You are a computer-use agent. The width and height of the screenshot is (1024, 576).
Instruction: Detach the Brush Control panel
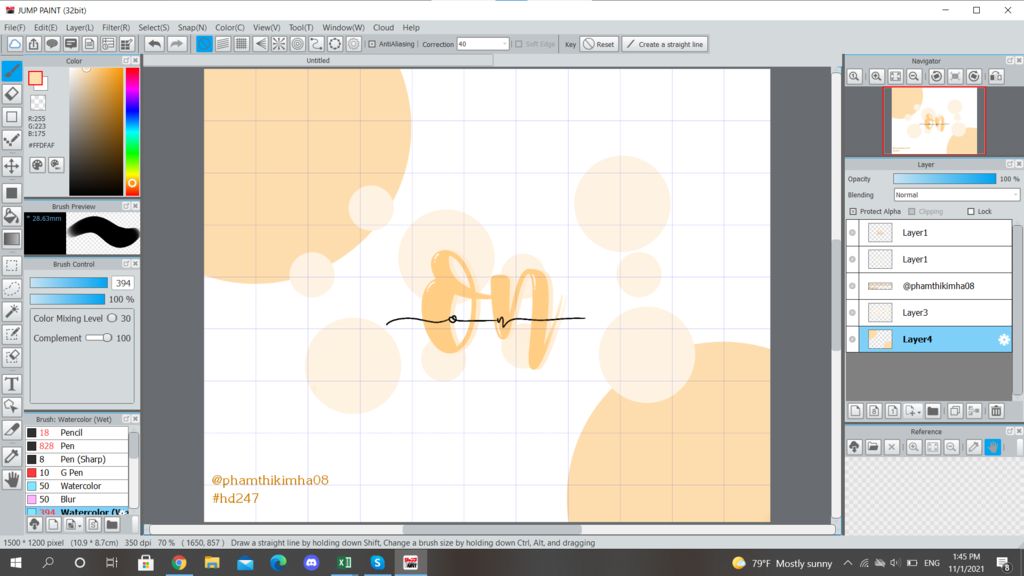coord(126,263)
